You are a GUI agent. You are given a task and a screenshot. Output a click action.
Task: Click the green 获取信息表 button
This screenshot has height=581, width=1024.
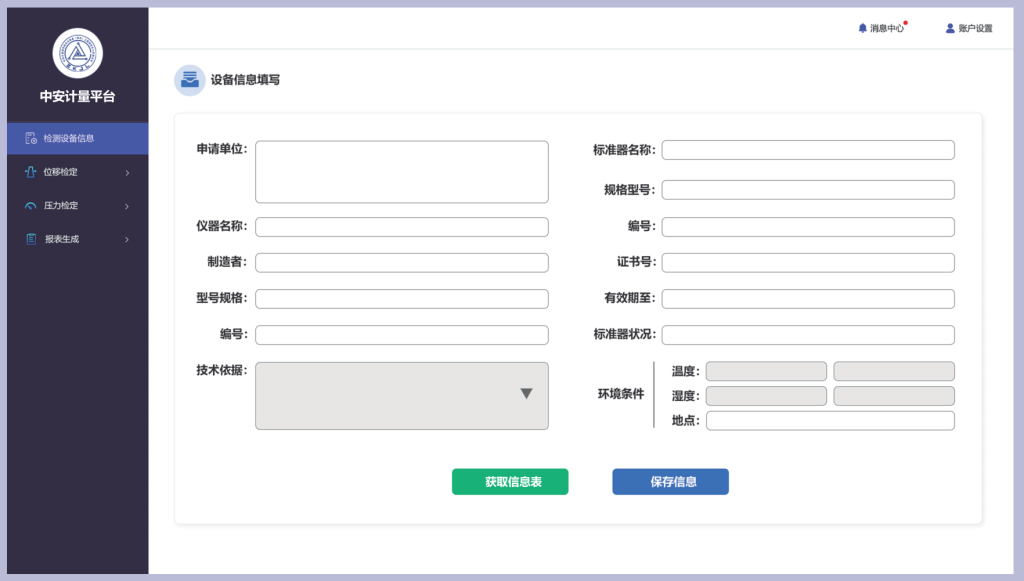coord(510,482)
